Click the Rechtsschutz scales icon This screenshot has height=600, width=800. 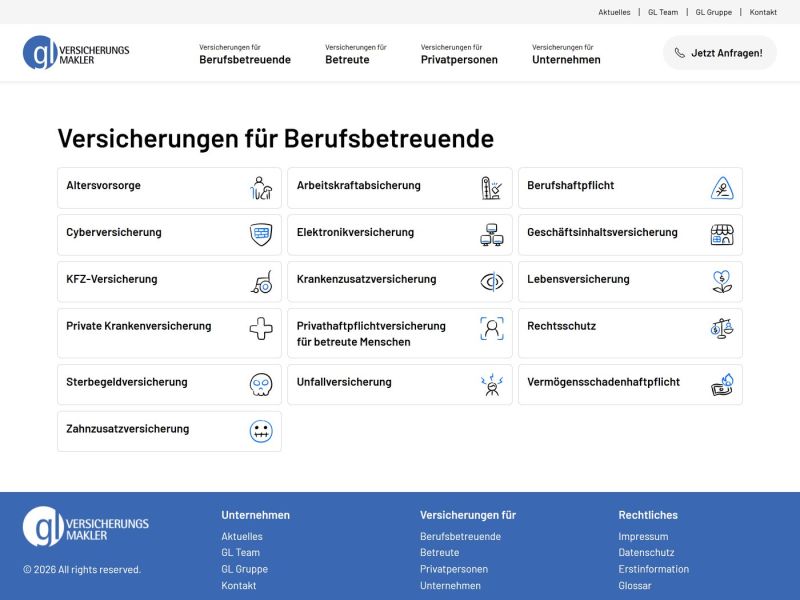722,329
